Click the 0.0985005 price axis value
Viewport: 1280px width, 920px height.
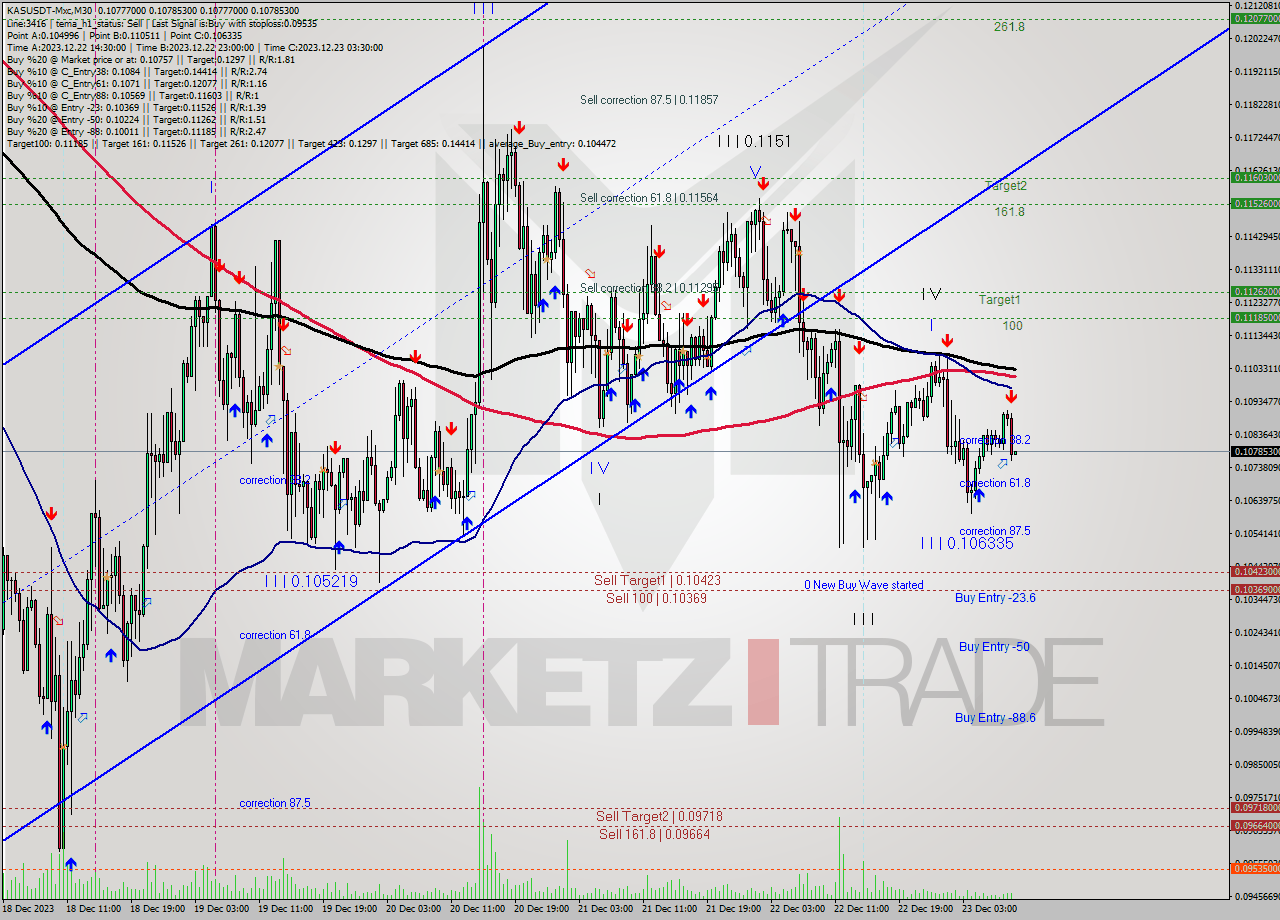pyautogui.click(x=1255, y=764)
